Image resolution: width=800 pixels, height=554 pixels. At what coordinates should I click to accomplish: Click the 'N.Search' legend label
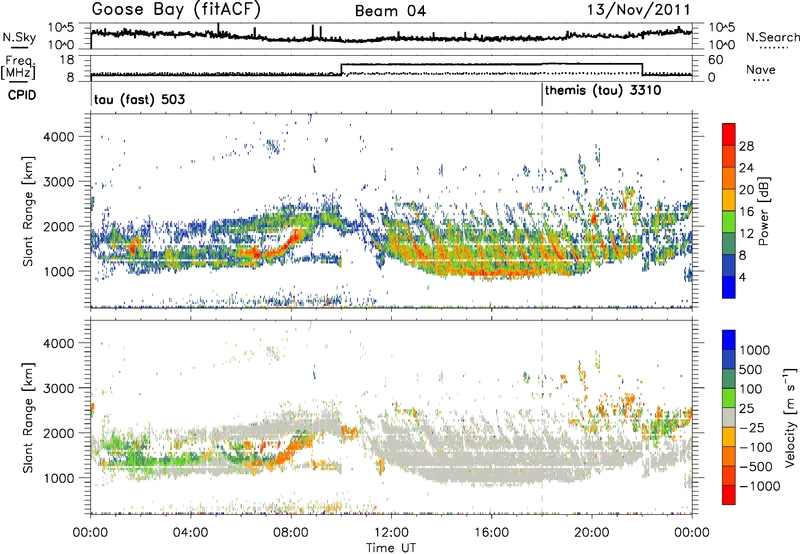(x=772, y=37)
